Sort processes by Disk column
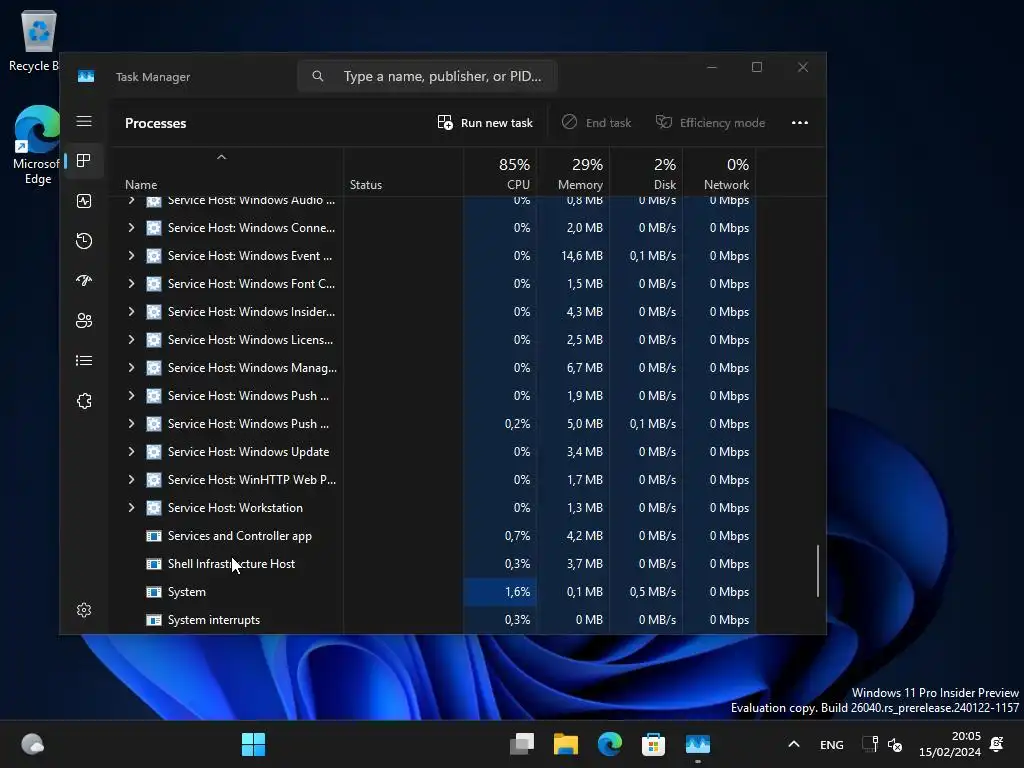Screen dimensions: 1024x768 tap(647, 172)
